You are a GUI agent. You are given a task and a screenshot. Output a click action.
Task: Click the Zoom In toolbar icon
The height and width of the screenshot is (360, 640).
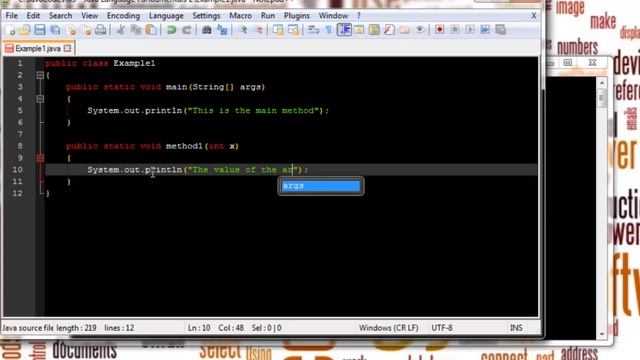[x=243, y=30]
